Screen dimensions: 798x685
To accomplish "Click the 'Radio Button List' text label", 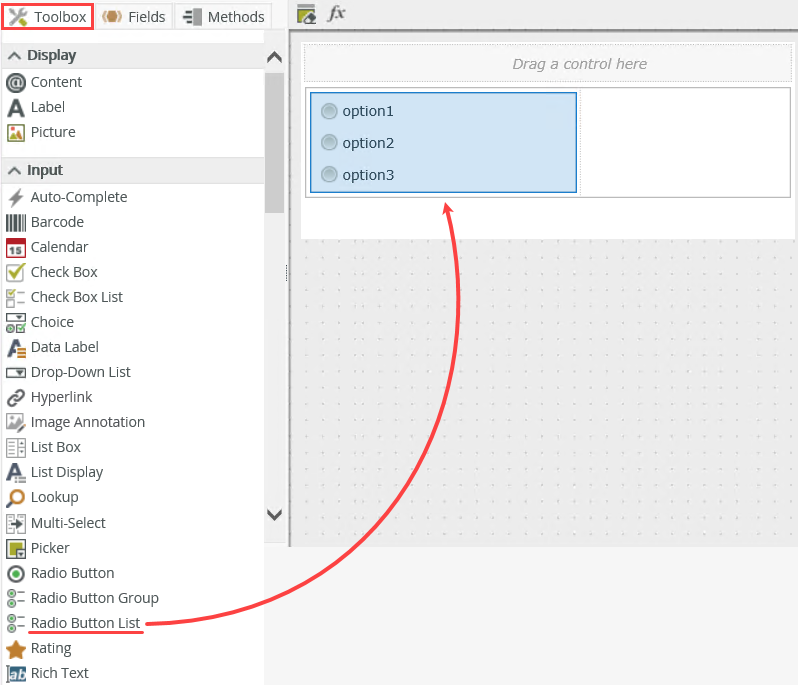I will [x=86, y=623].
